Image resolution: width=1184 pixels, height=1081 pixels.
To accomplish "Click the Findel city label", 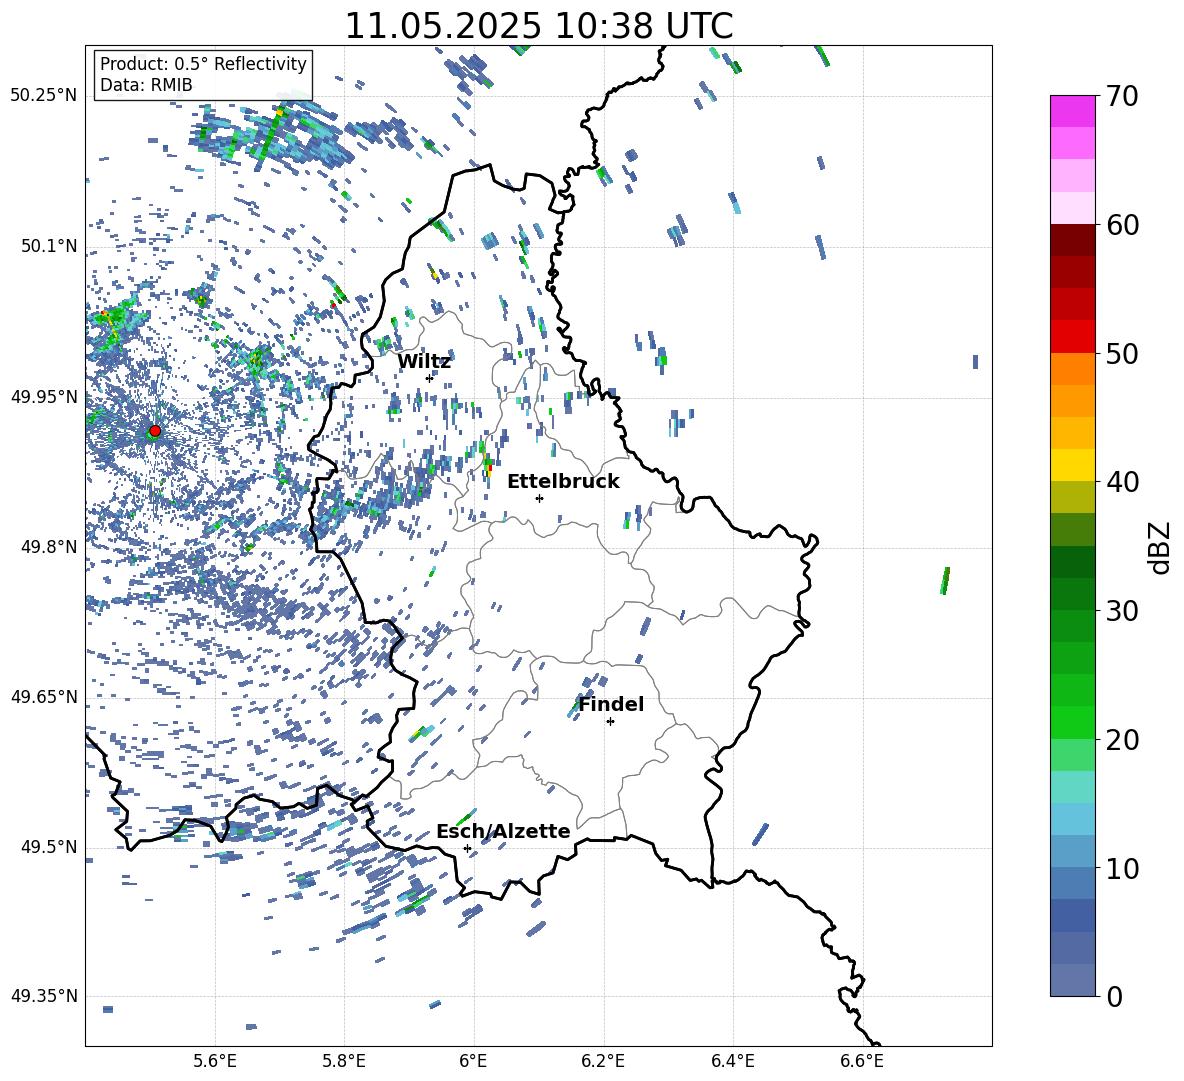I will (611, 704).
